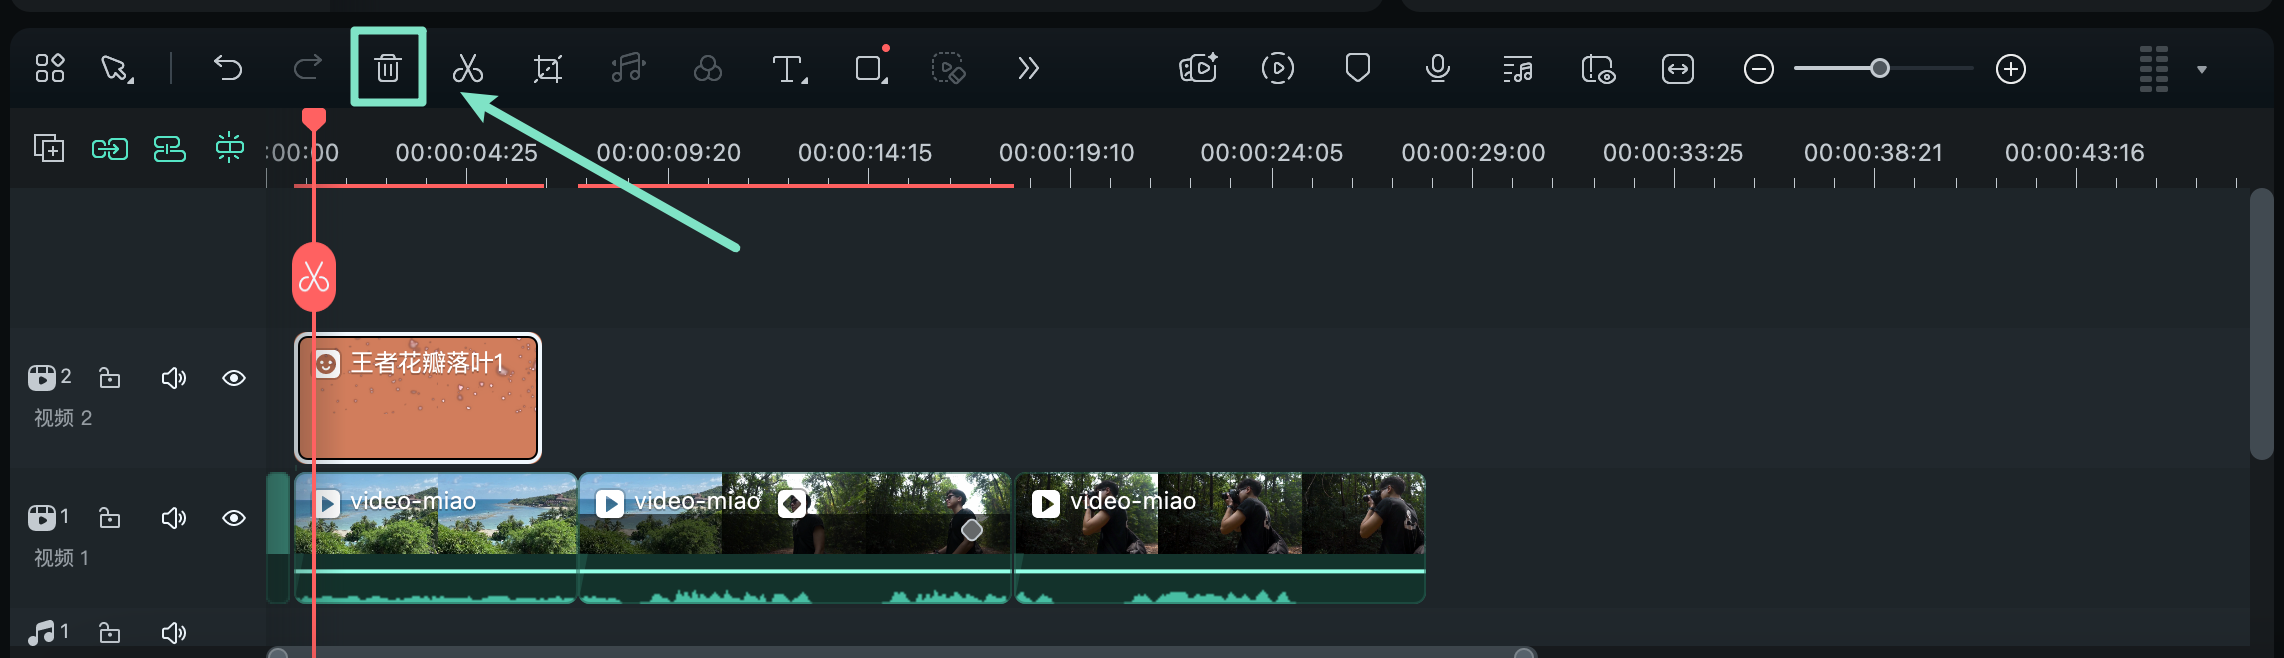
Task: Hide the 视频 2 track with eye icon
Action: point(234,378)
